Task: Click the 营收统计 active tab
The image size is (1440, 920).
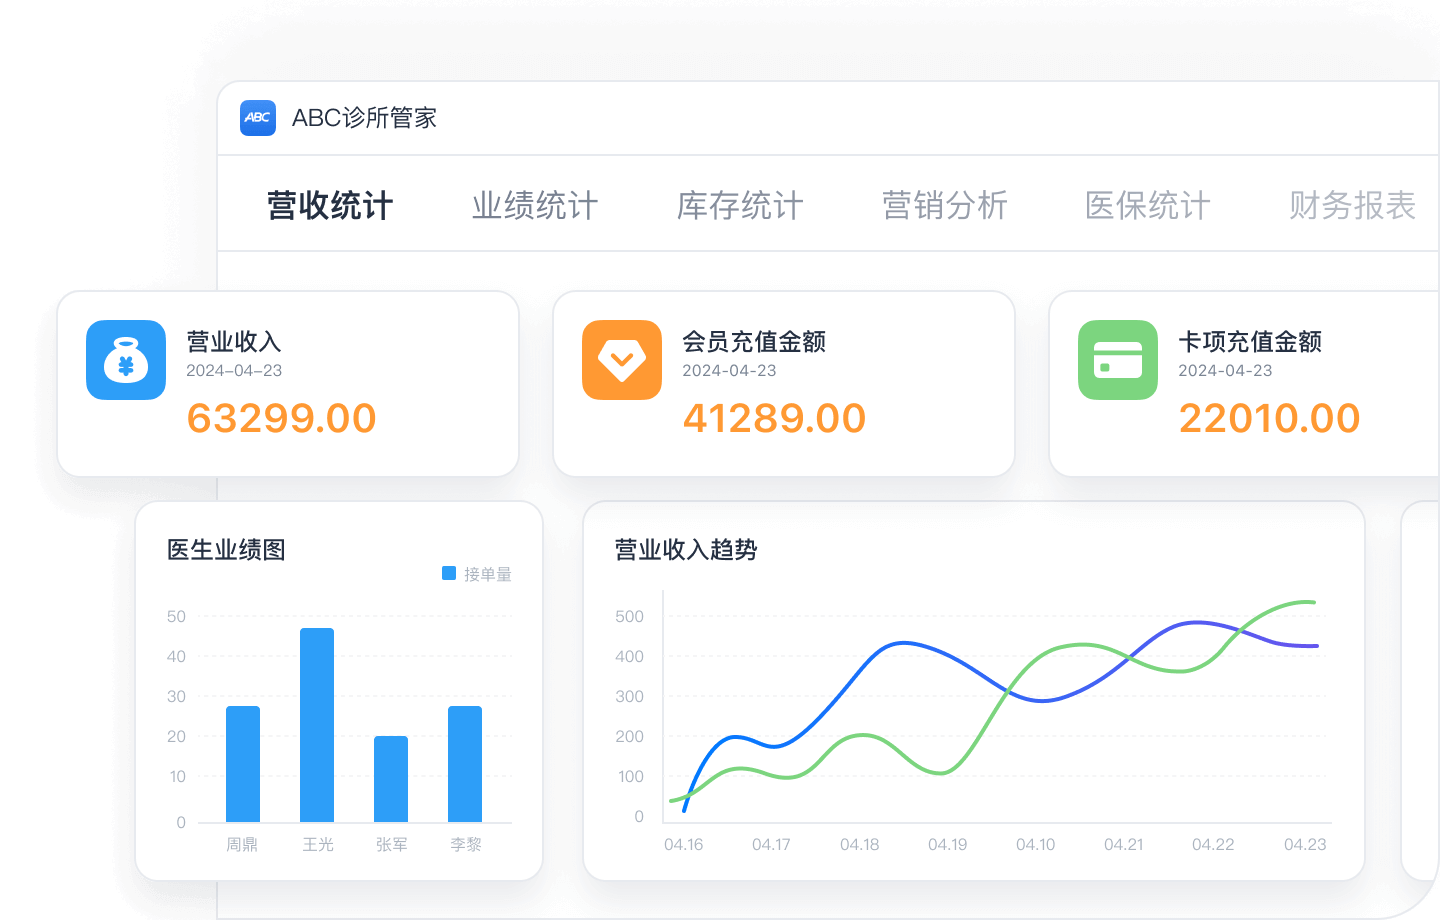Action: pos(329,206)
